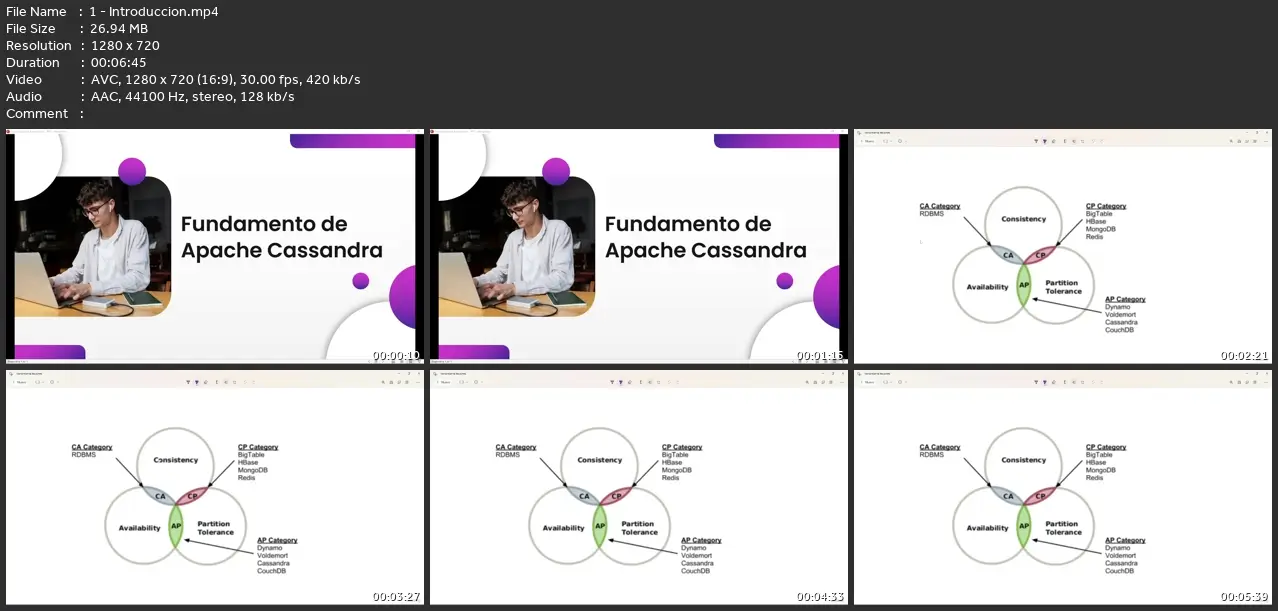Image resolution: width=1278 pixels, height=611 pixels.
Task: Click 'CA Category' heading in the 00:03:27 frame
Action: click(x=92, y=447)
